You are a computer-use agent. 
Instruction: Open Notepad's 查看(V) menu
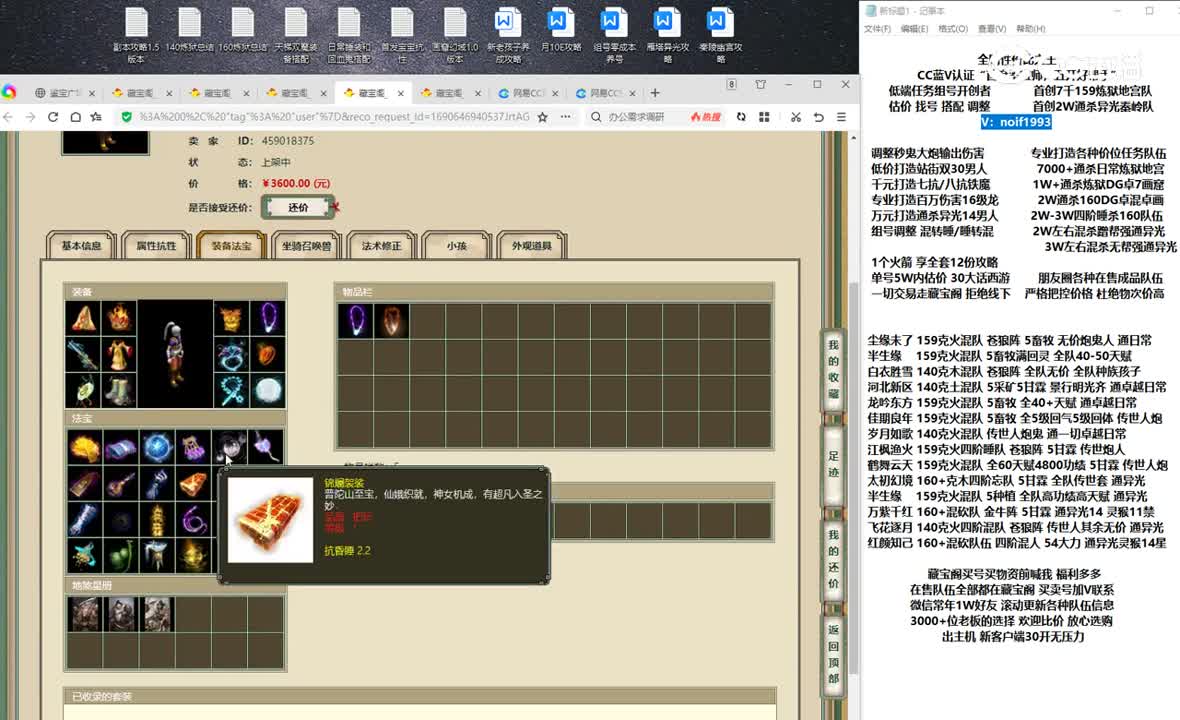[992, 29]
